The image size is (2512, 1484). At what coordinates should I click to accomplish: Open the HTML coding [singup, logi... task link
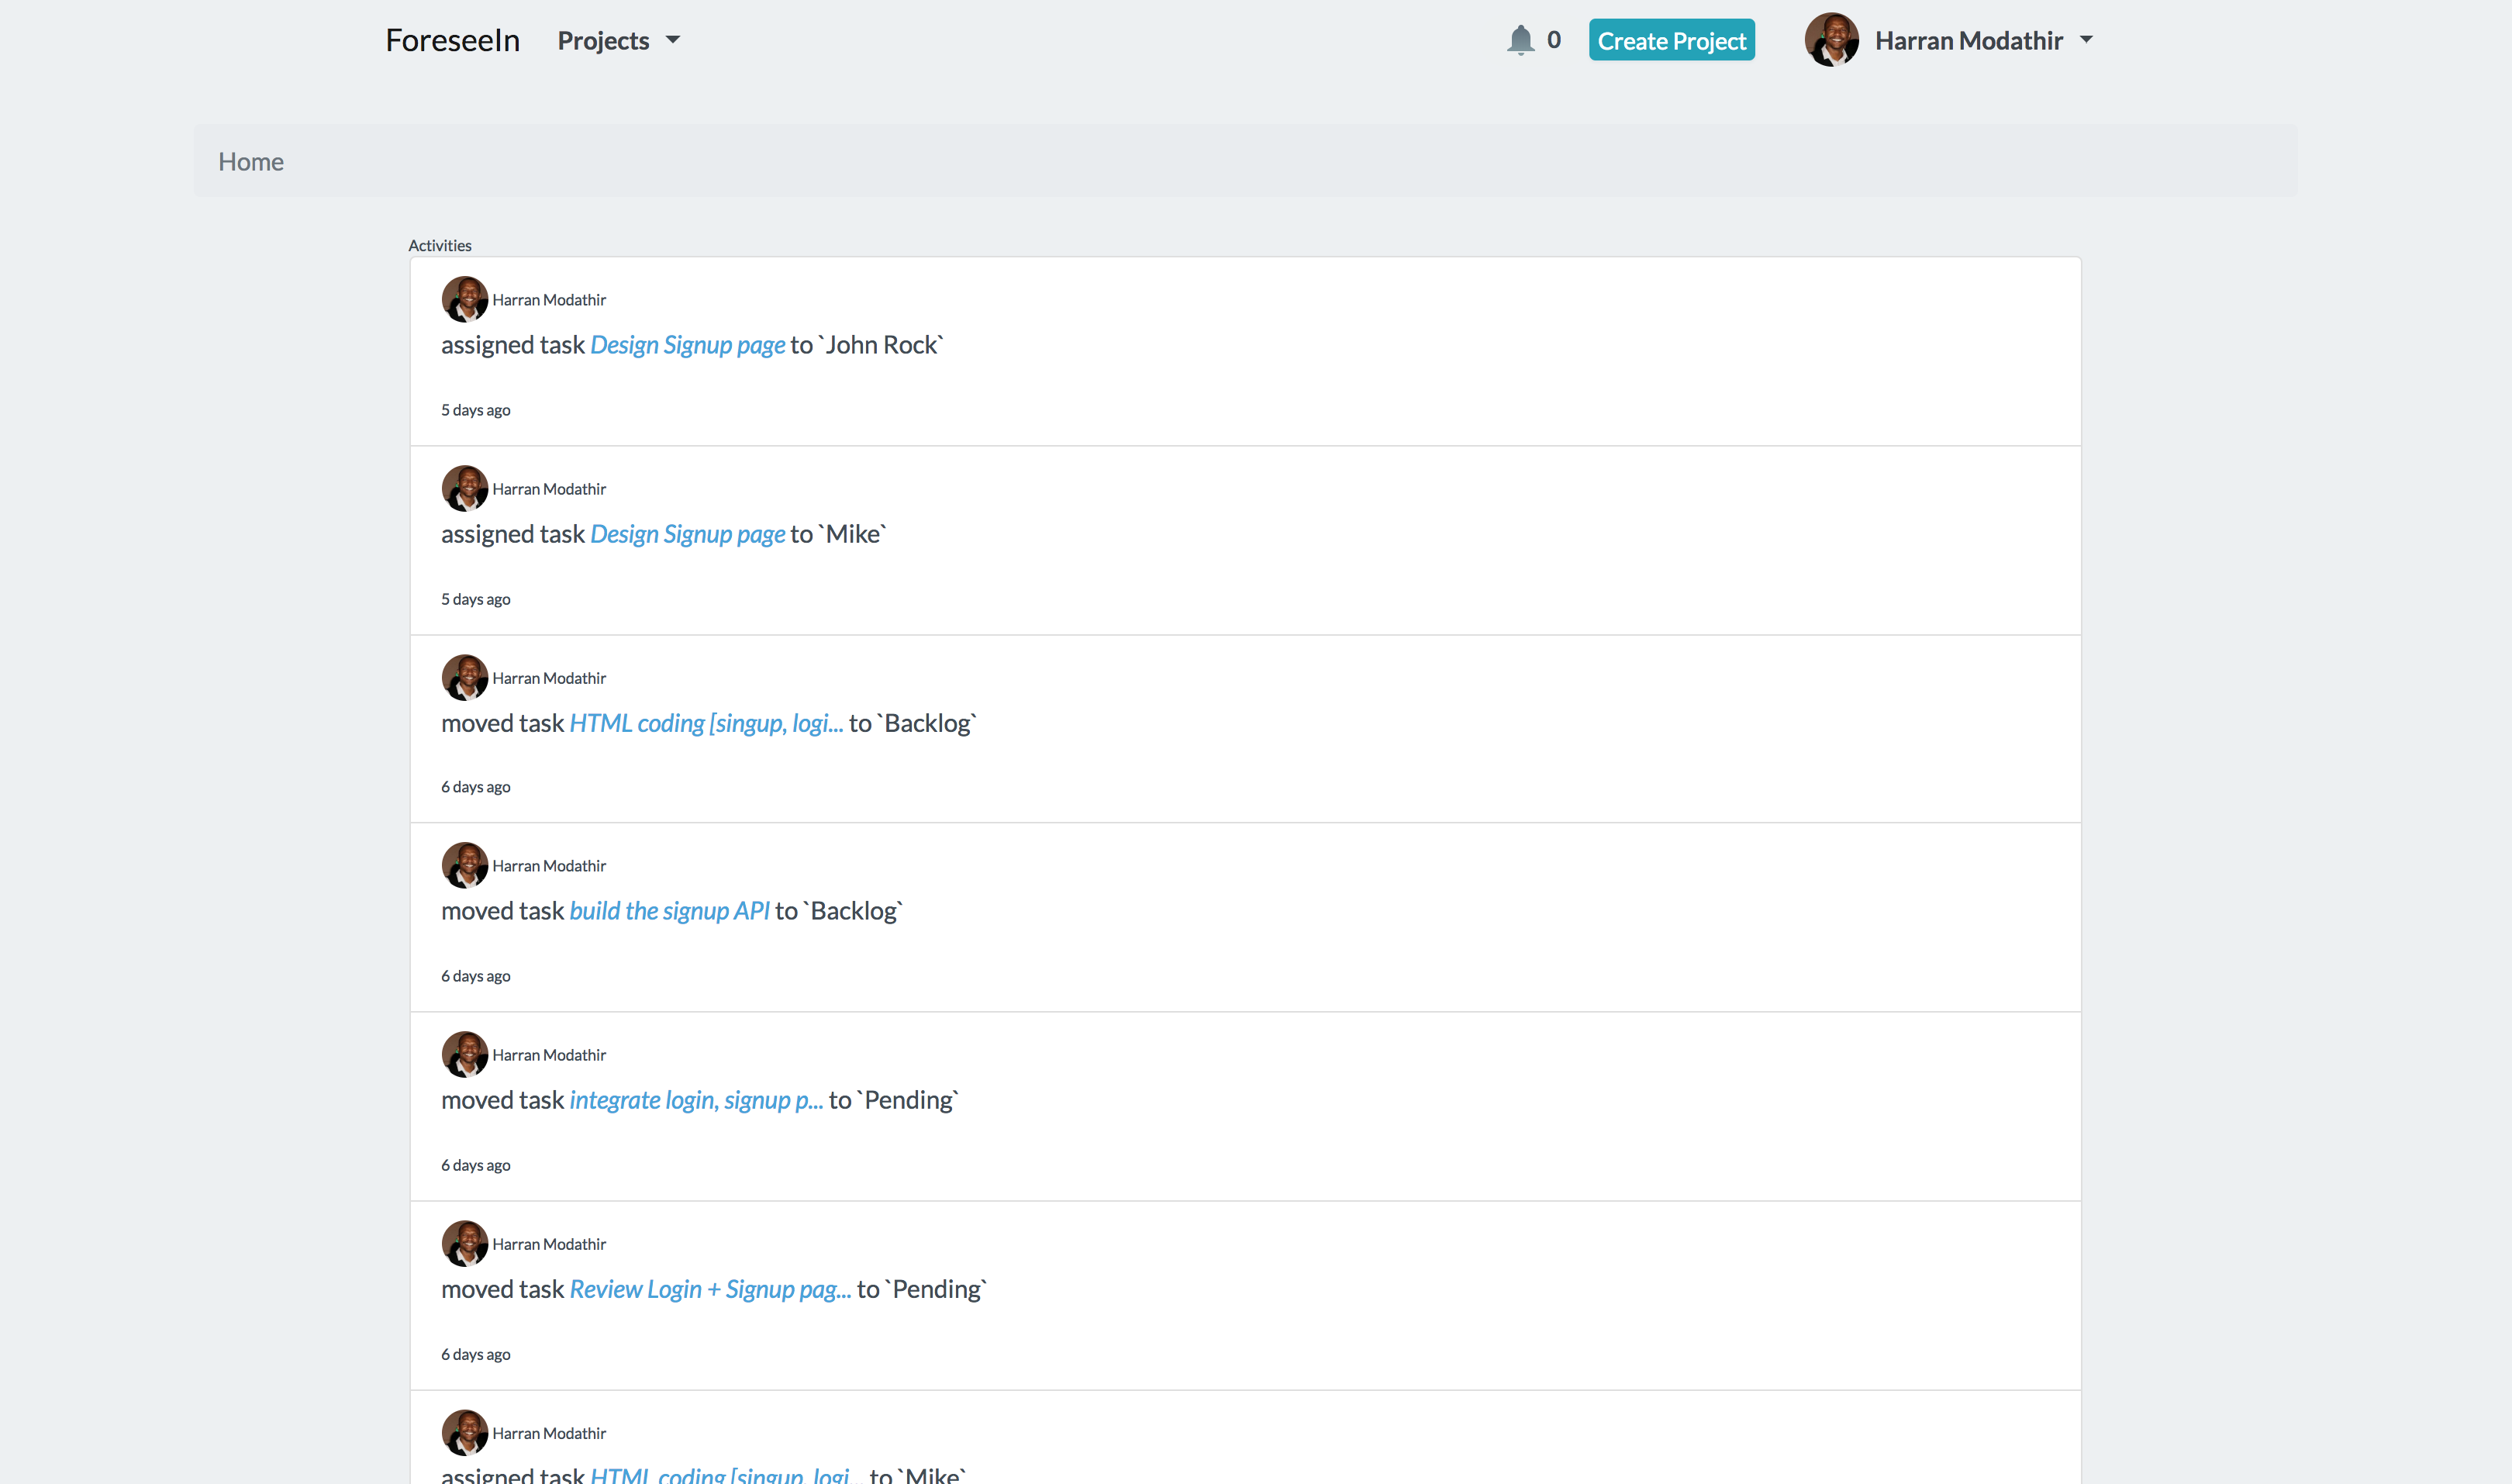(x=706, y=723)
